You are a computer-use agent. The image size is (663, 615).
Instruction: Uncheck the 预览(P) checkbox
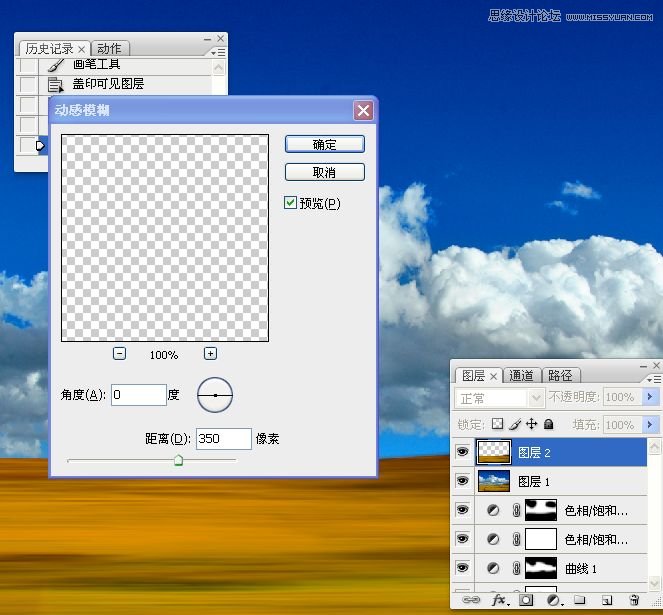[x=290, y=203]
